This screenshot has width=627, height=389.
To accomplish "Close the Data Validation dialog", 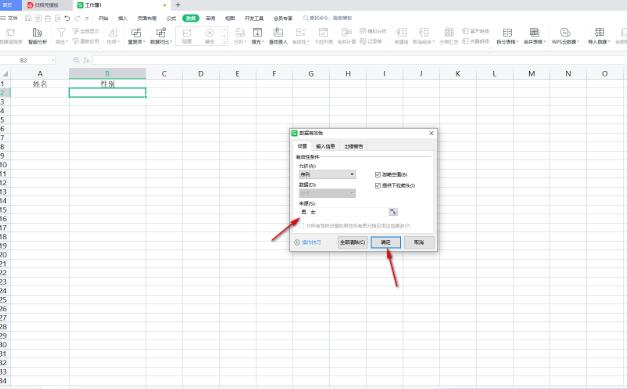I will (431, 133).
